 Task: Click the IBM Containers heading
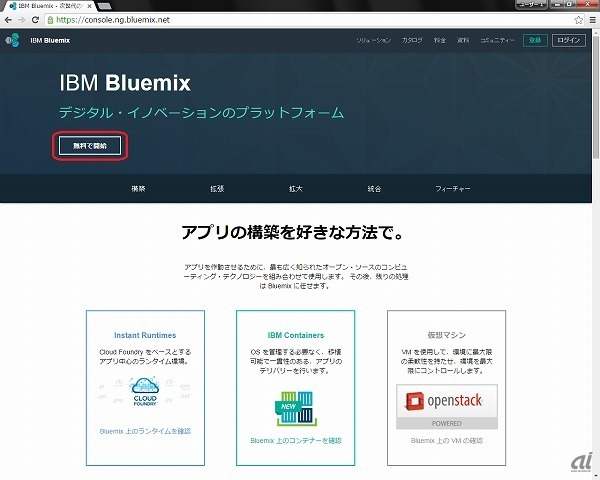tap(295, 335)
